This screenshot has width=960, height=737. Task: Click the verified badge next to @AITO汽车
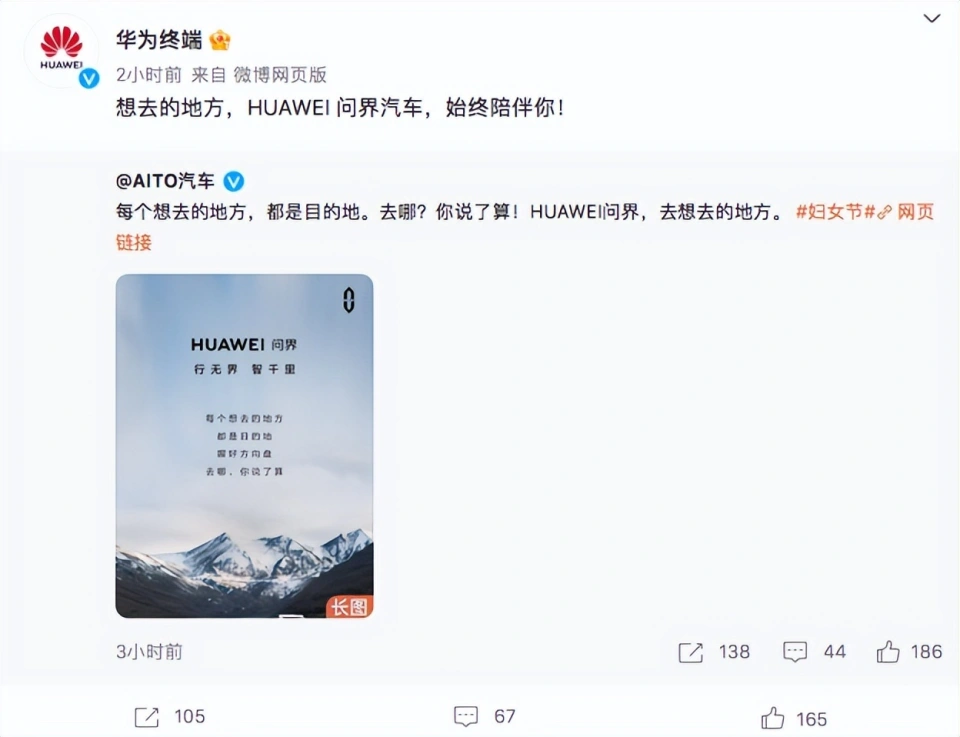(x=233, y=181)
